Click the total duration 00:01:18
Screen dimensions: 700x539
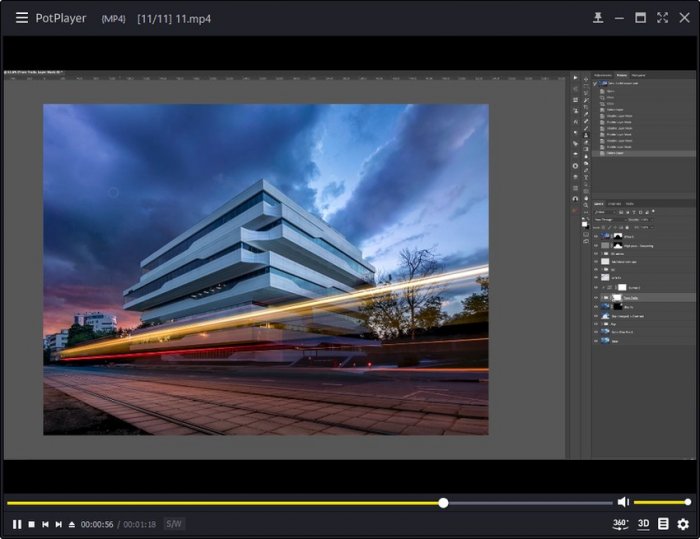tap(139, 524)
